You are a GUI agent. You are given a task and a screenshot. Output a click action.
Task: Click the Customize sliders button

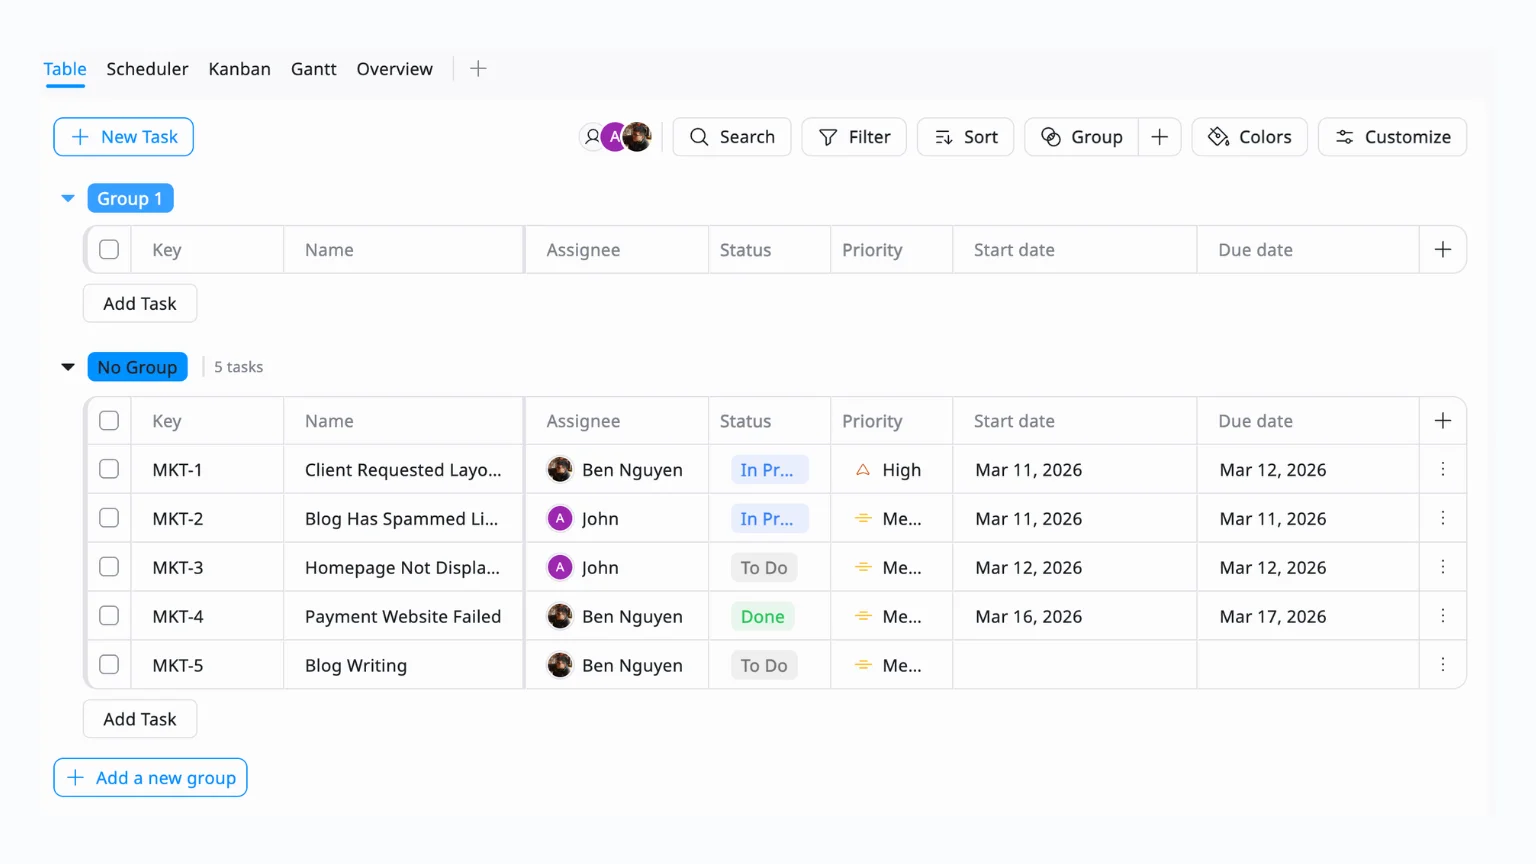point(1392,137)
